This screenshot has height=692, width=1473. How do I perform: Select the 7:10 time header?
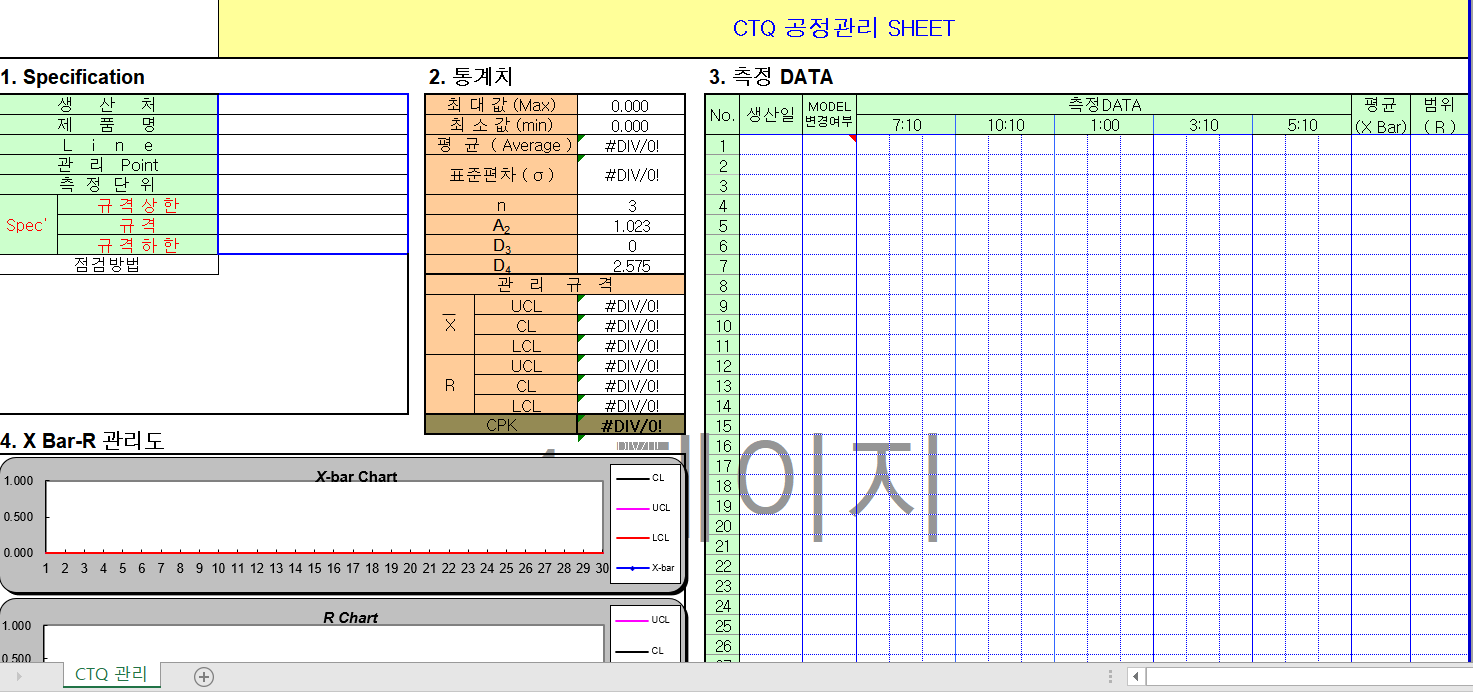(x=906, y=125)
